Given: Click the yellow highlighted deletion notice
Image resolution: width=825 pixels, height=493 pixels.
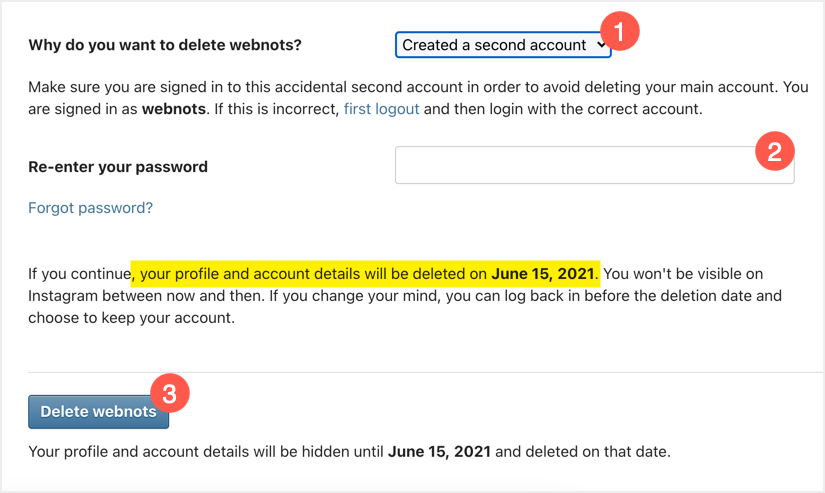Looking at the screenshot, I should 310,273.
